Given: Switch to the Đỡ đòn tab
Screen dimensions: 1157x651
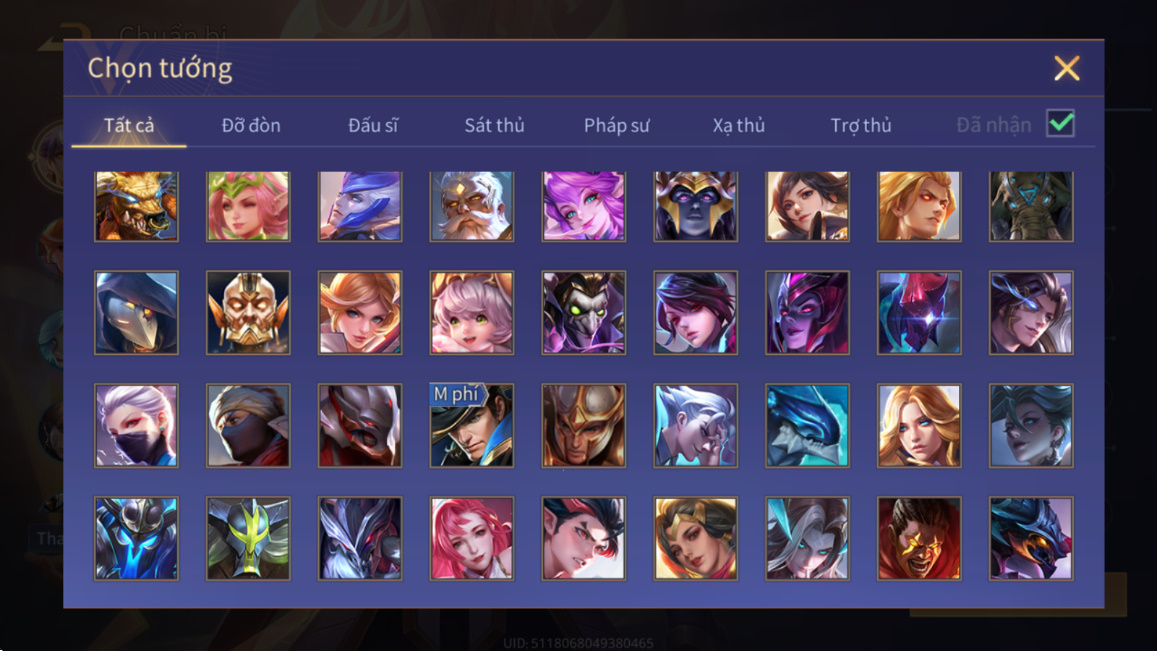Looking at the screenshot, I should tap(251, 125).
